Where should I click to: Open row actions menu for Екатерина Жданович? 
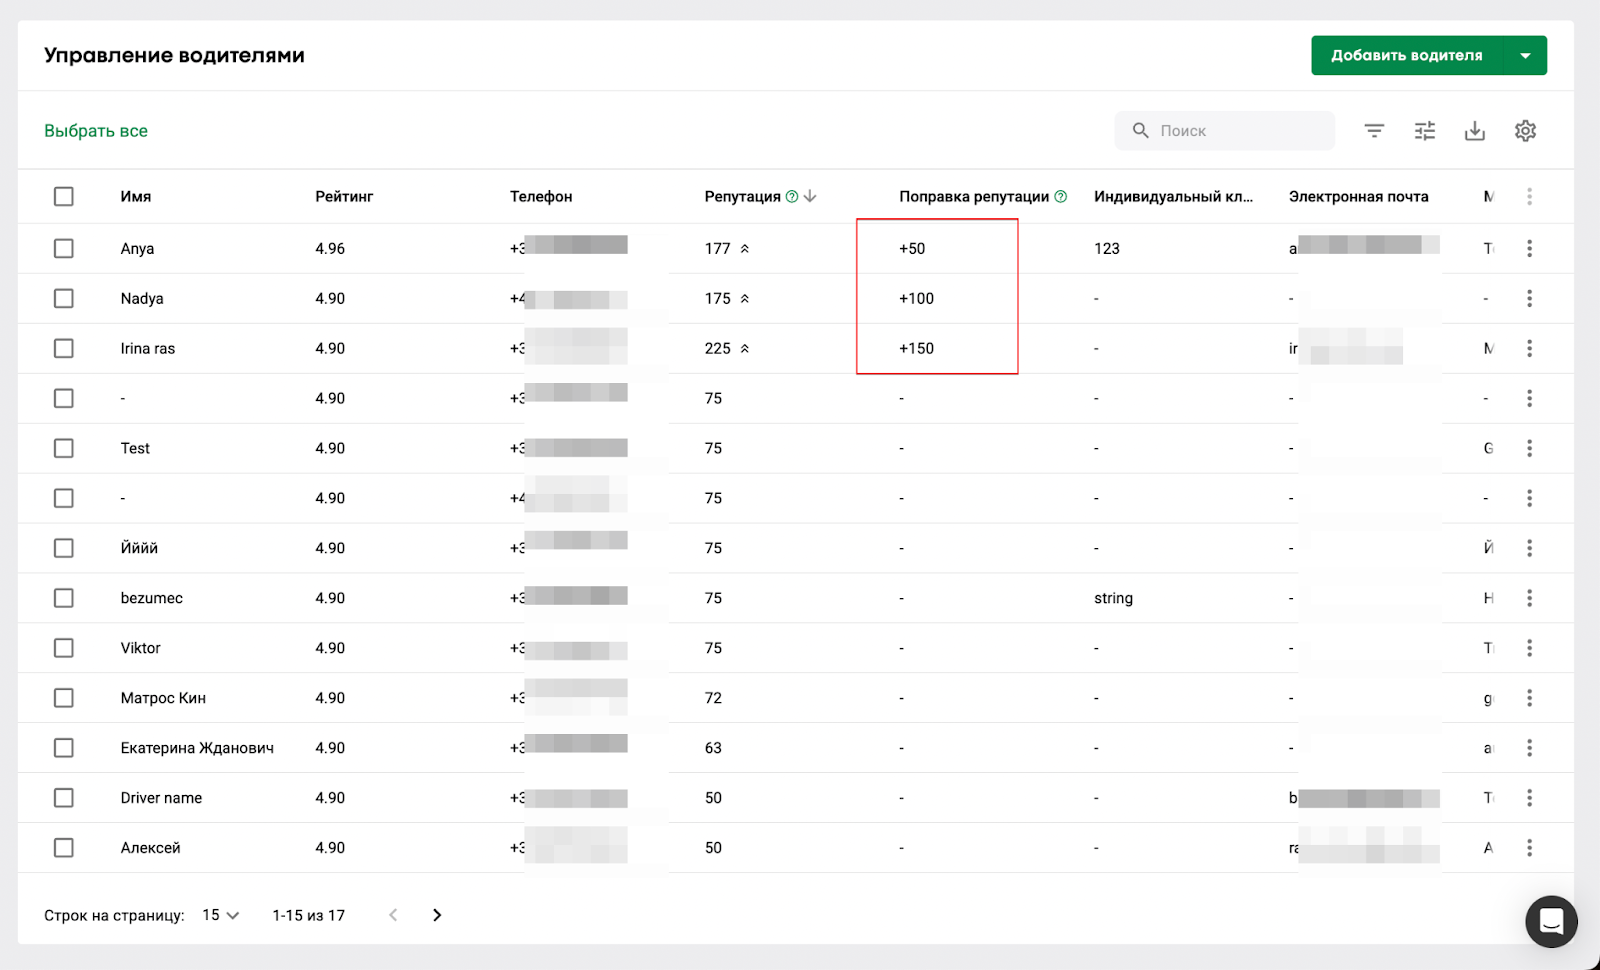click(1529, 748)
